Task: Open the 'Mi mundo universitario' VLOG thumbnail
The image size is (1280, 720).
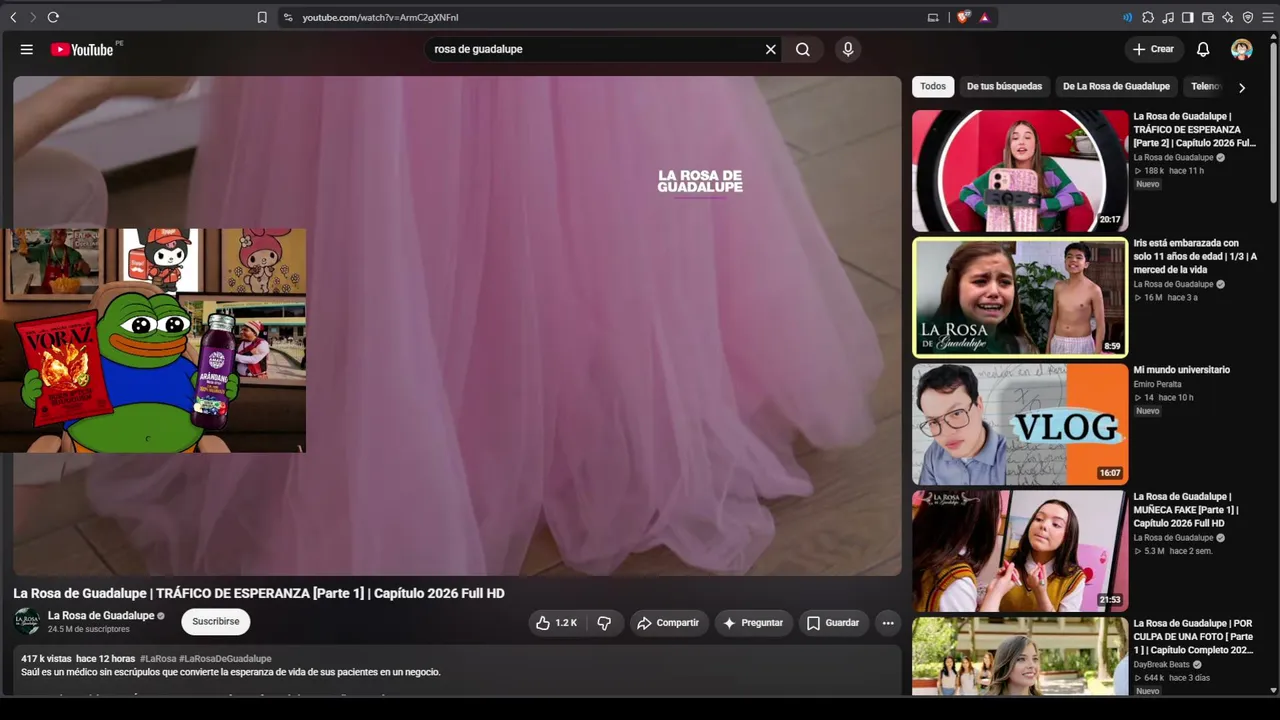Action: tap(1020, 424)
